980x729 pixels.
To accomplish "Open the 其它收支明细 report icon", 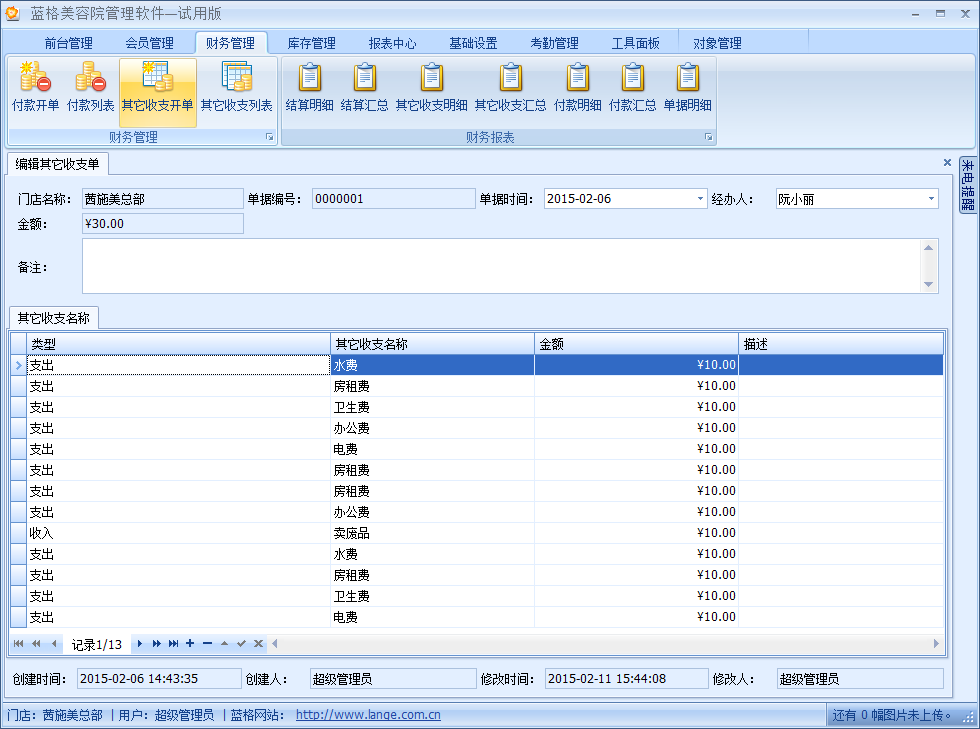I will coord(432,88).
